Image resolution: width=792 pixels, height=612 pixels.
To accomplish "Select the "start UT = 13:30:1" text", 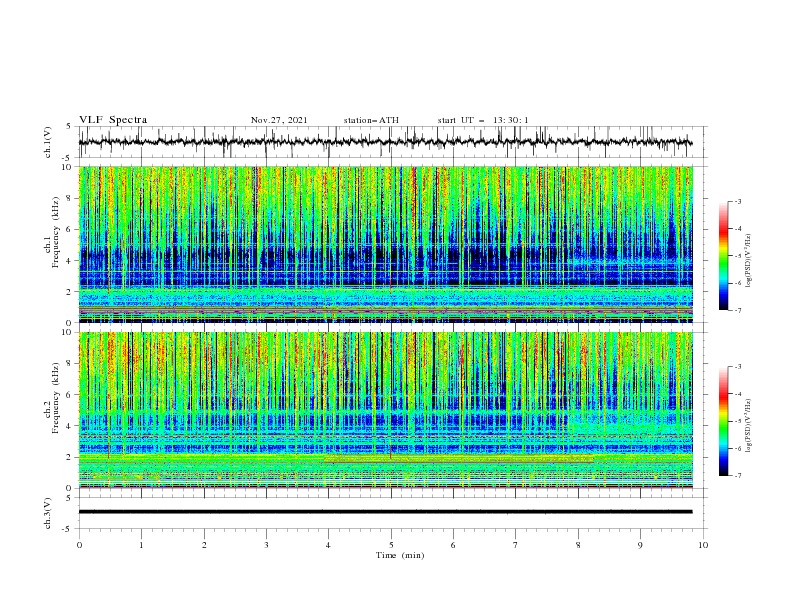I will [x=483, y=120].
